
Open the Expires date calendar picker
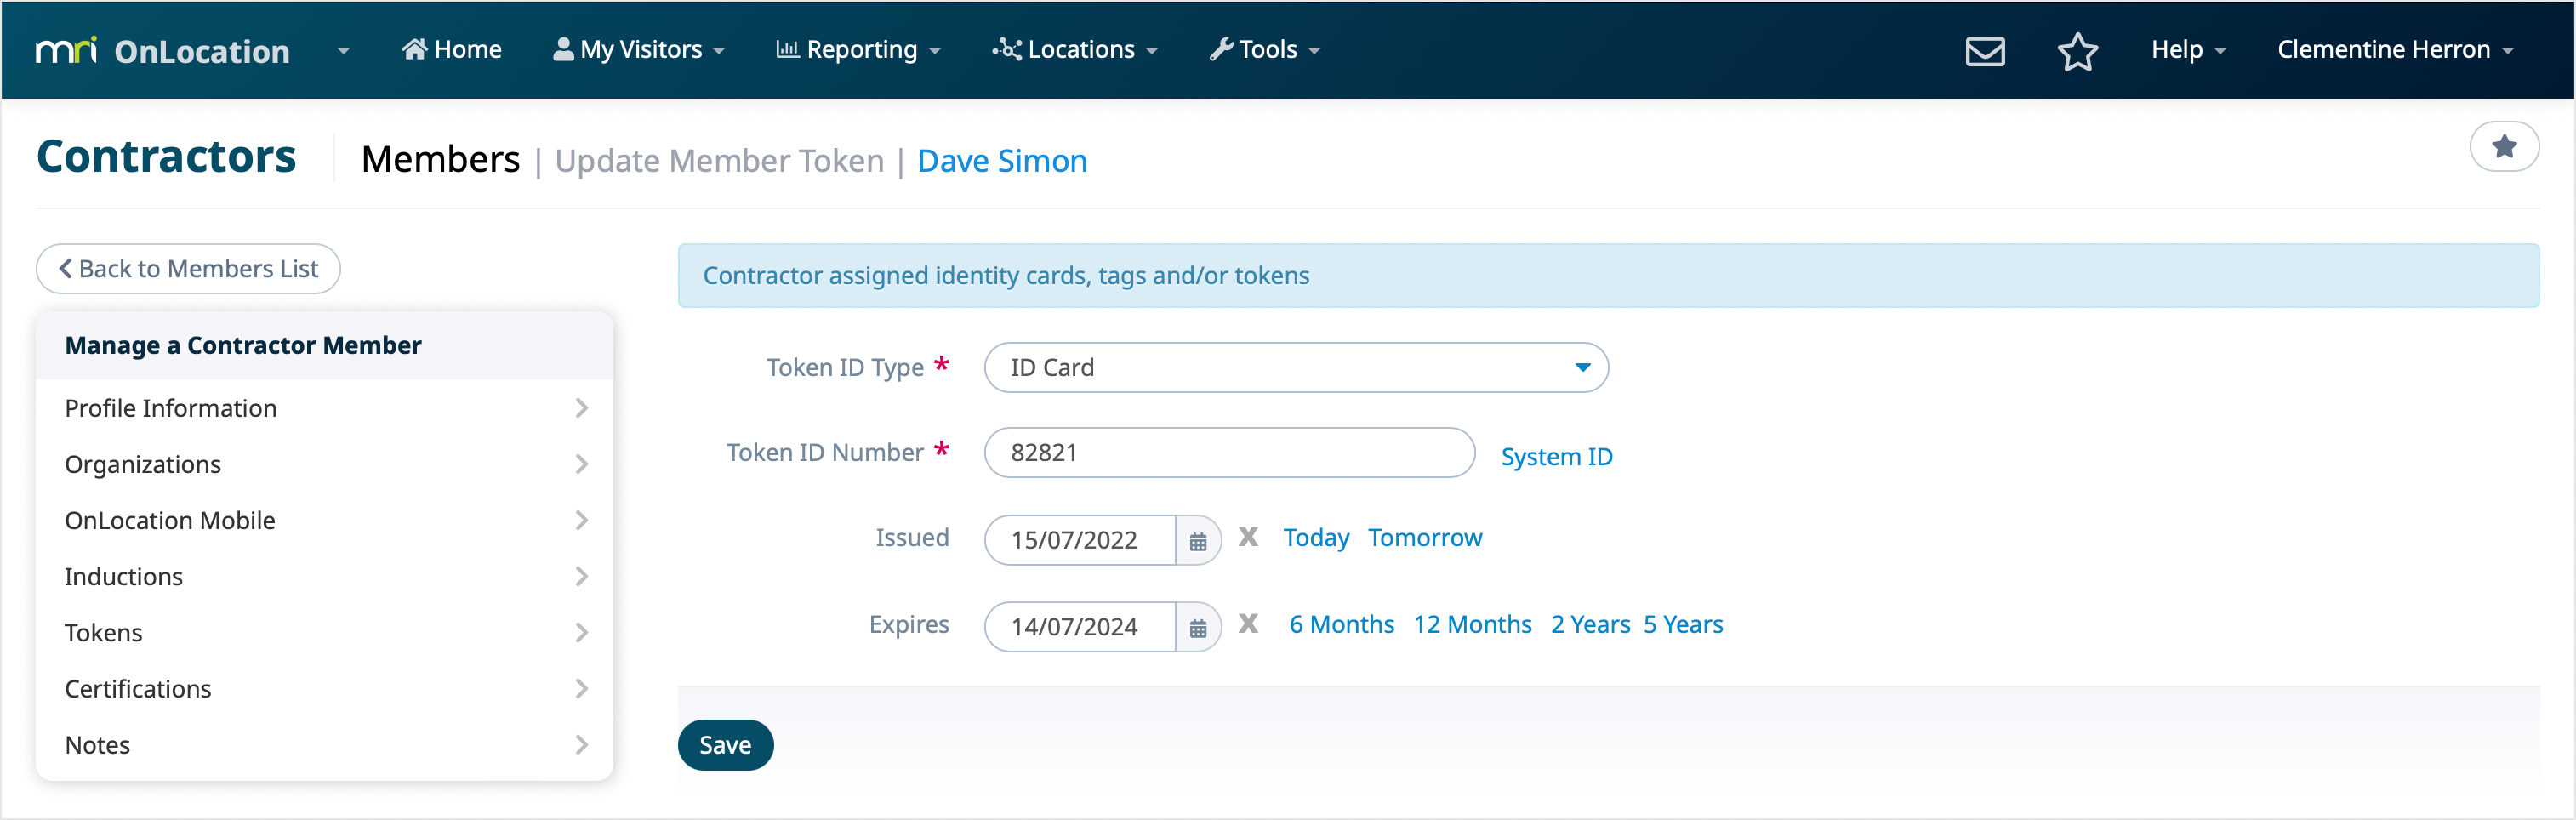coord(1198,627)
